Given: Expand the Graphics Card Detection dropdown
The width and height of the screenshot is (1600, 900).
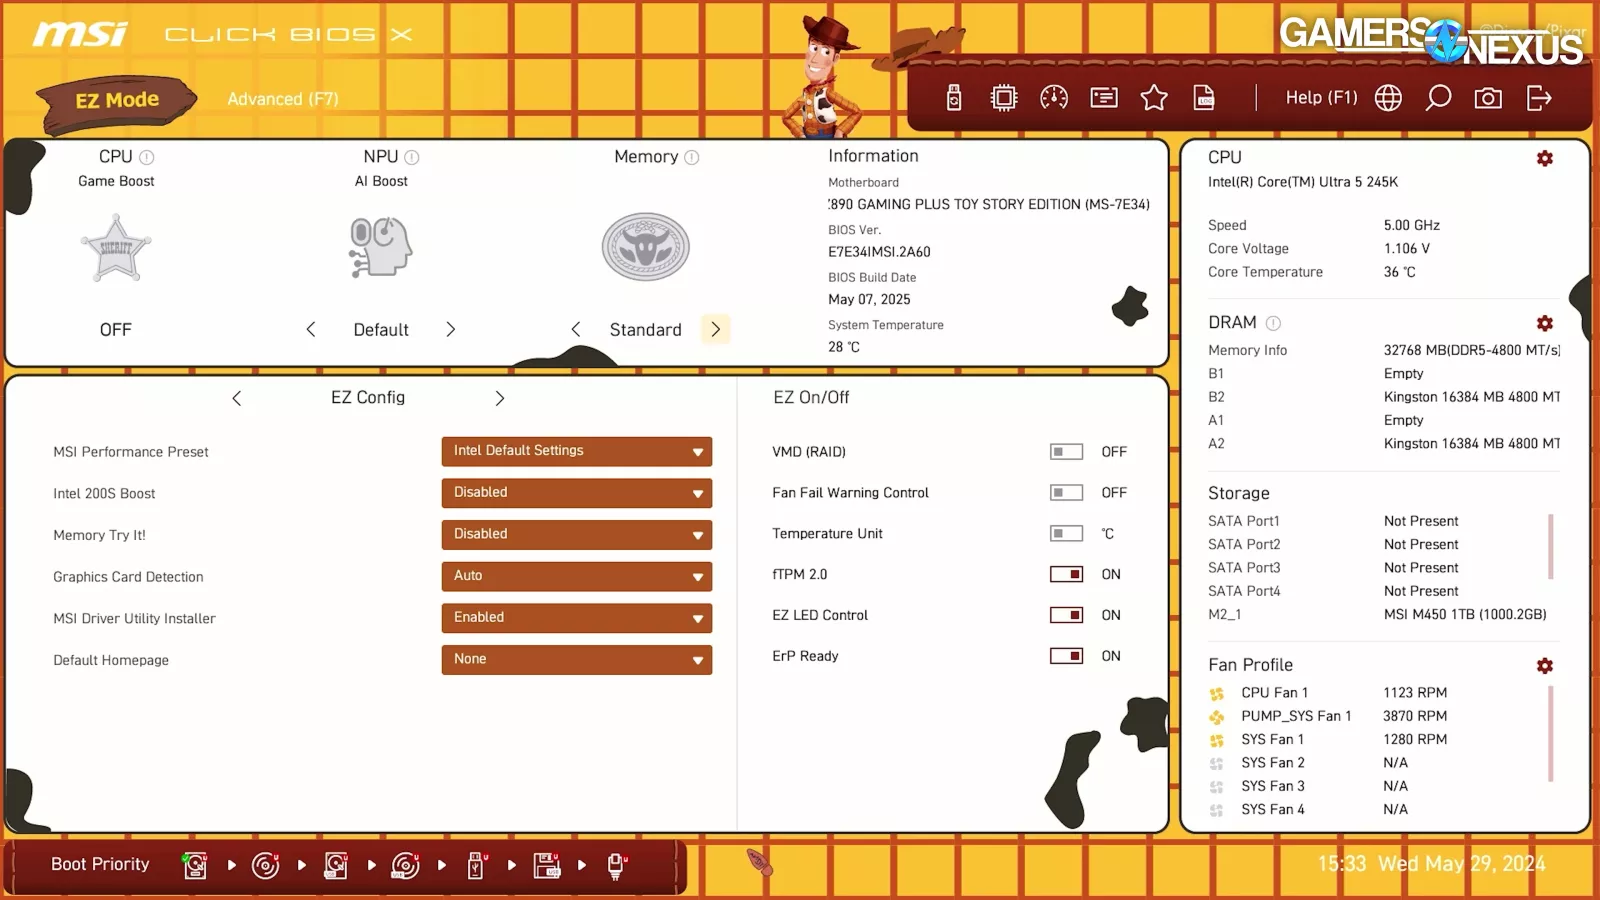Looking at the screenshot, I should click(576, 576).
